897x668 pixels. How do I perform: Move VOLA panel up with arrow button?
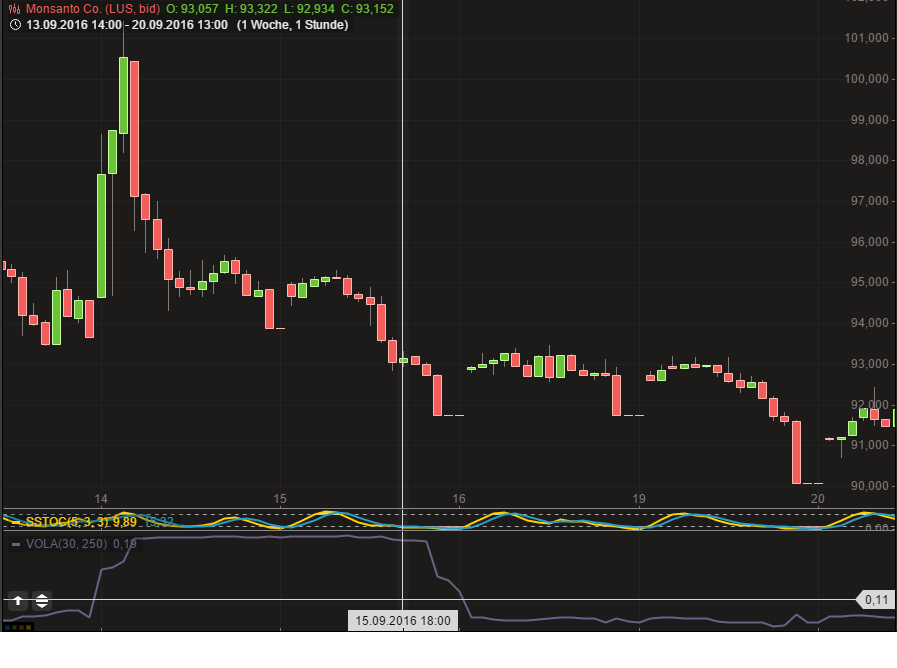click(18, 601)
